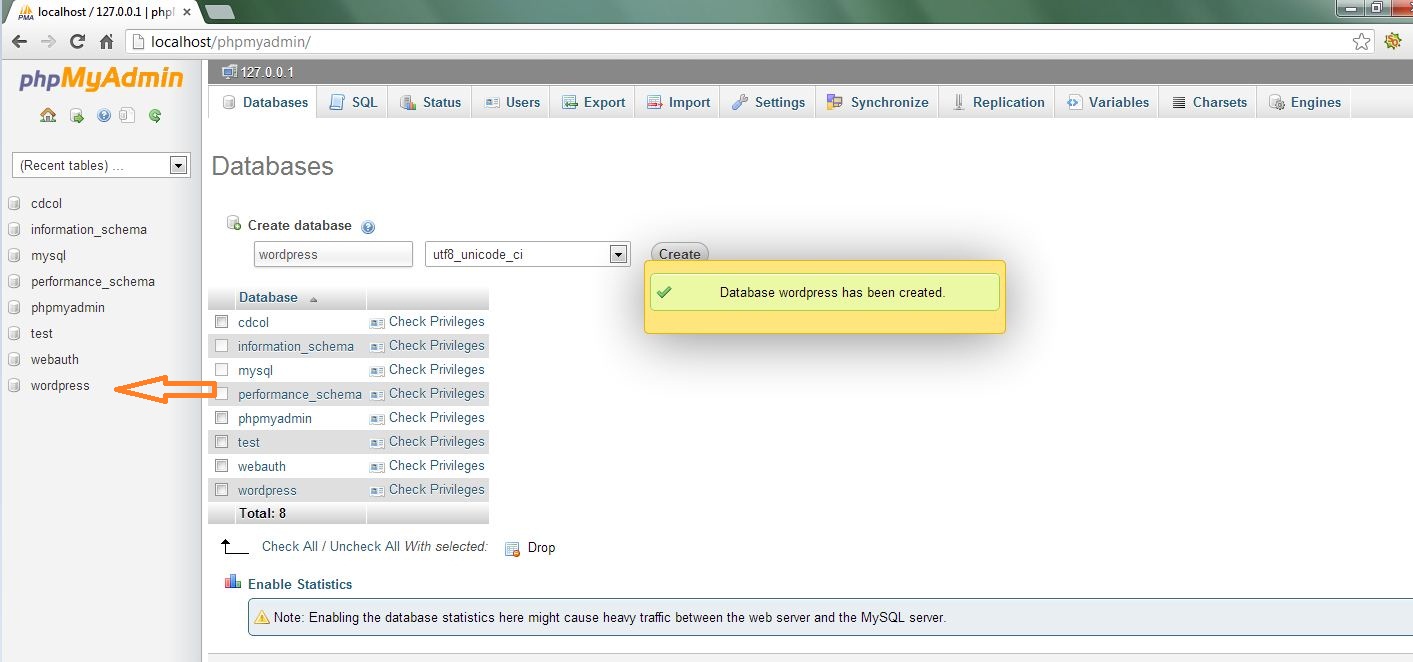The width and height of the screenshot is (1413, 662).
Task: Select the performance_schema row checkbox
Action: tap(222, 394)
